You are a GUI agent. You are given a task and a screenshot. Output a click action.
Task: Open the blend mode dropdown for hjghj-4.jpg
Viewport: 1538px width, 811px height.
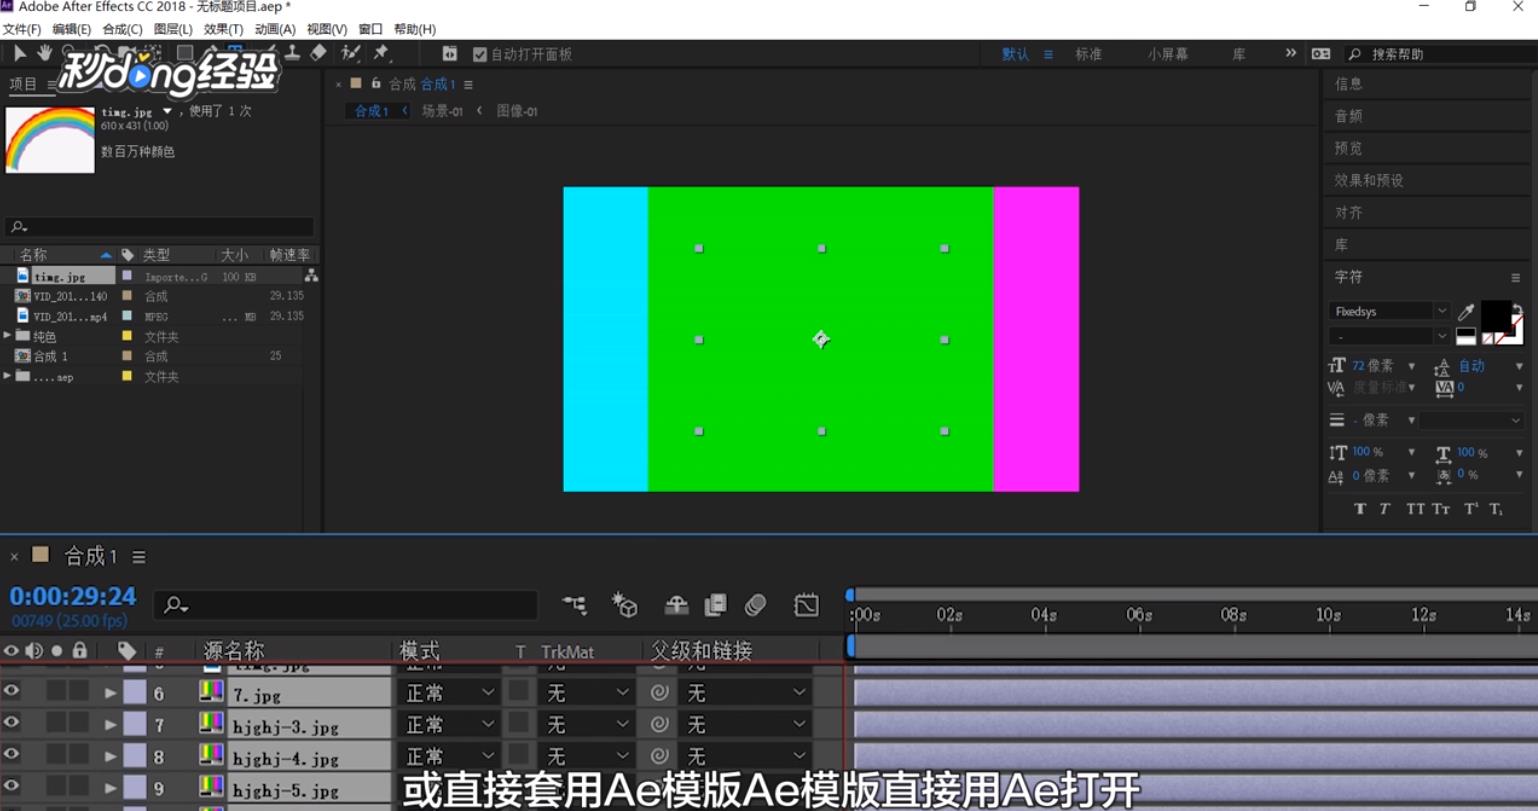(447, 758)
